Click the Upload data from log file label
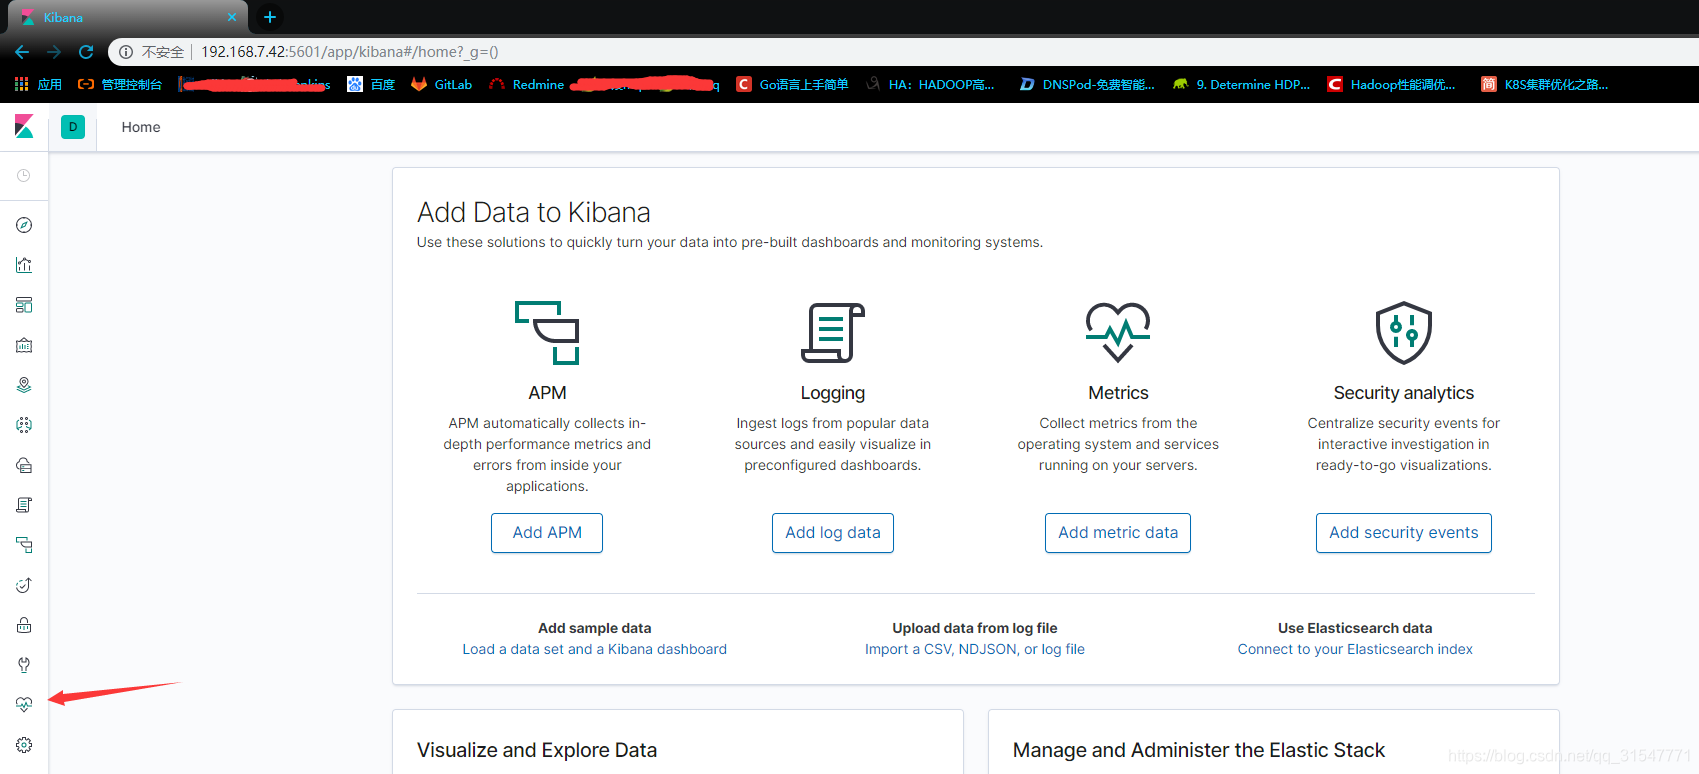The width and height of the screenshot is (1699, 774). pos(975,628)
